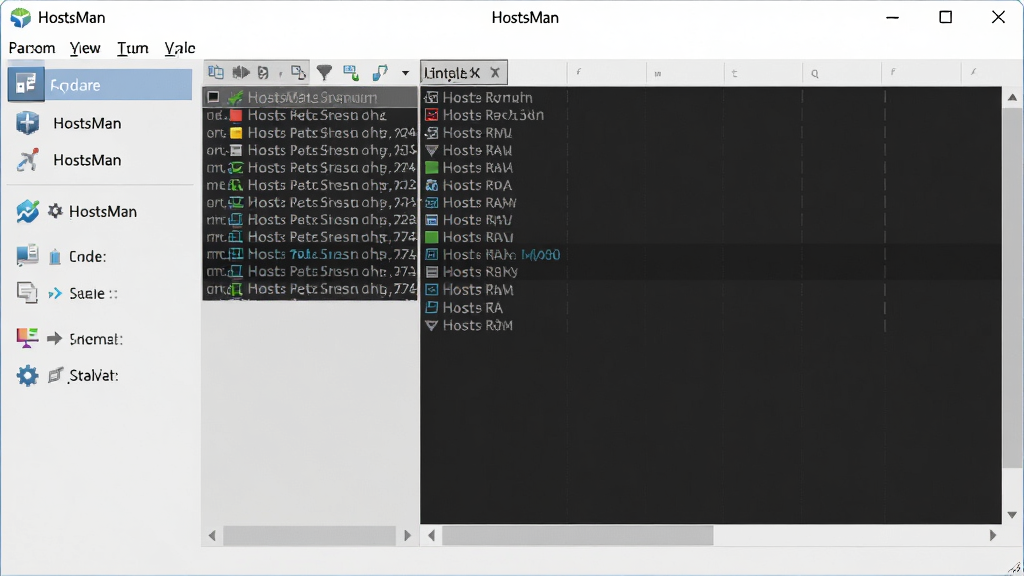
Task: Open the small toolbar dropdown arrow
Action: [406, 73]
